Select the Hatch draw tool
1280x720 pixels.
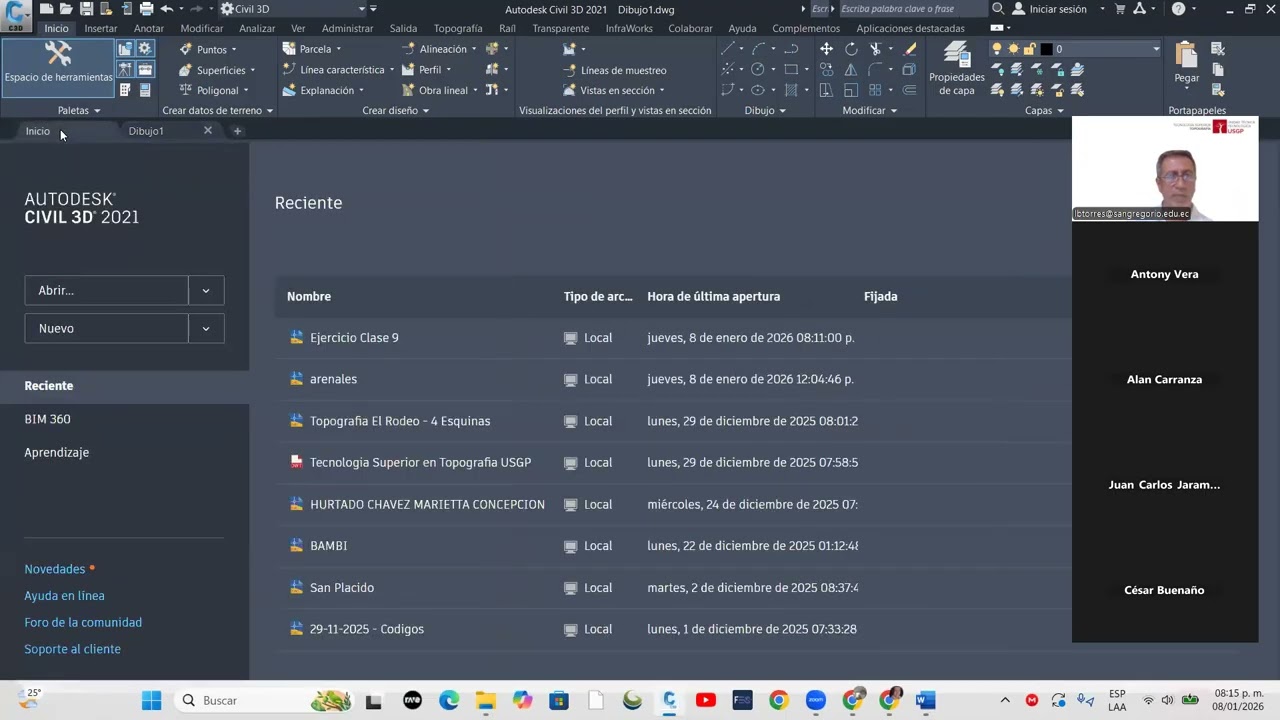791,90
